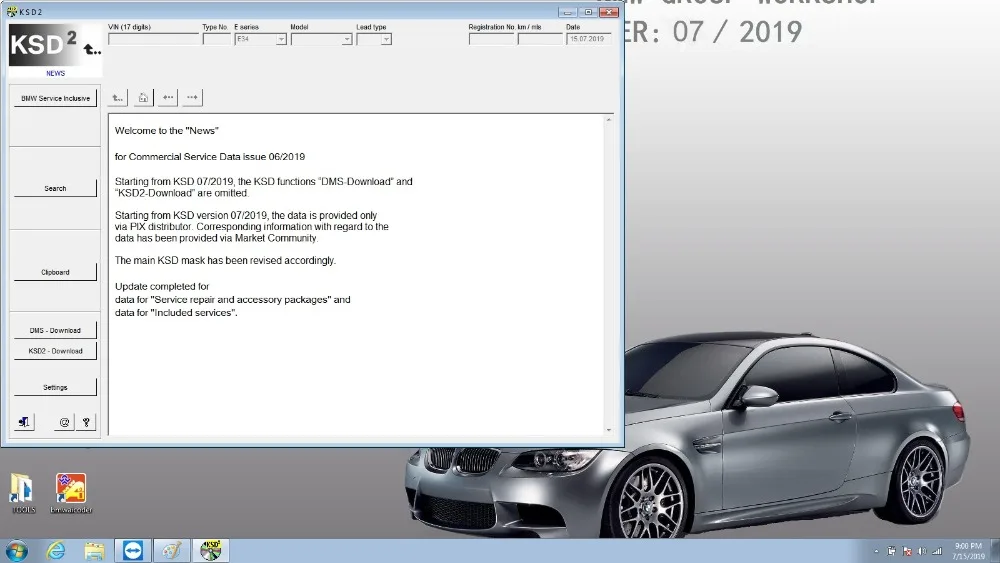Click the power plug tray icon
The height and width of the screenshot is (563, 1000).
pos(891,552)
